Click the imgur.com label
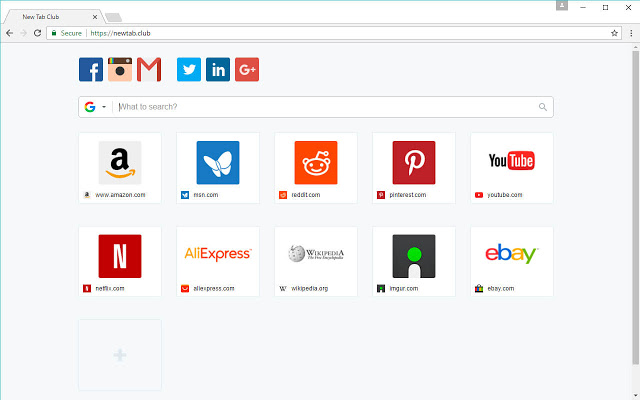 (404, 289)
